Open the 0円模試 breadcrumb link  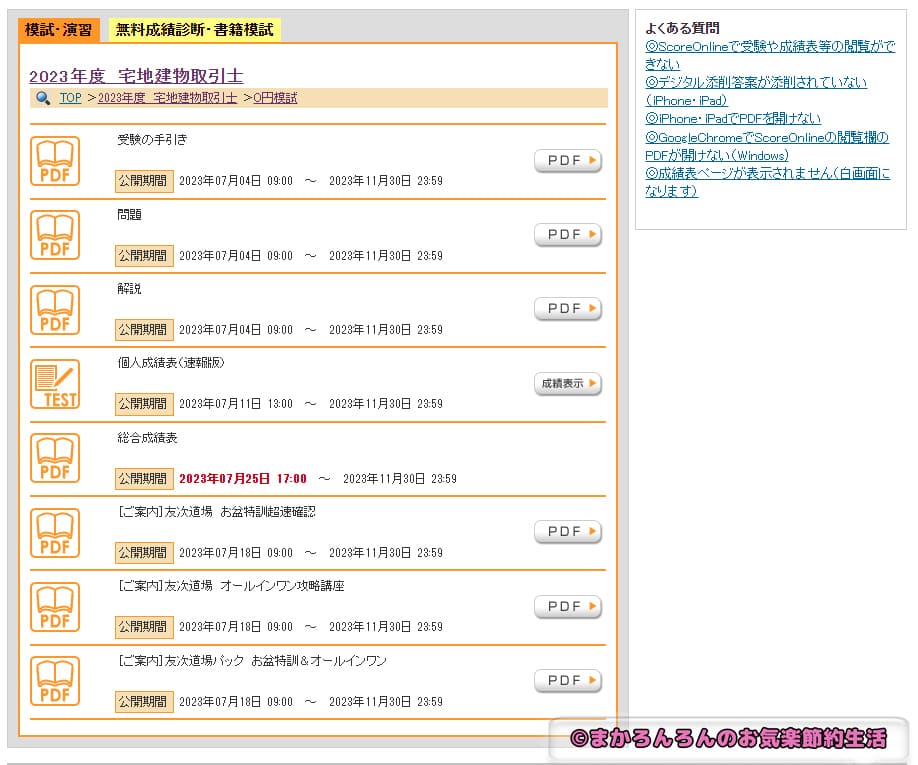point(275,98)
